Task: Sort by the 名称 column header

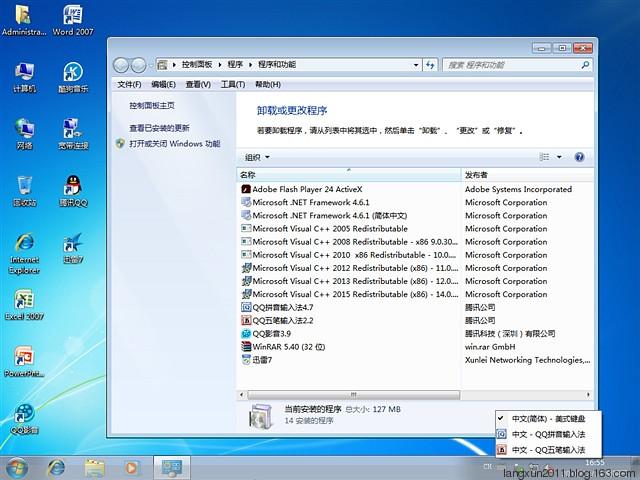Action: [348, 175]
